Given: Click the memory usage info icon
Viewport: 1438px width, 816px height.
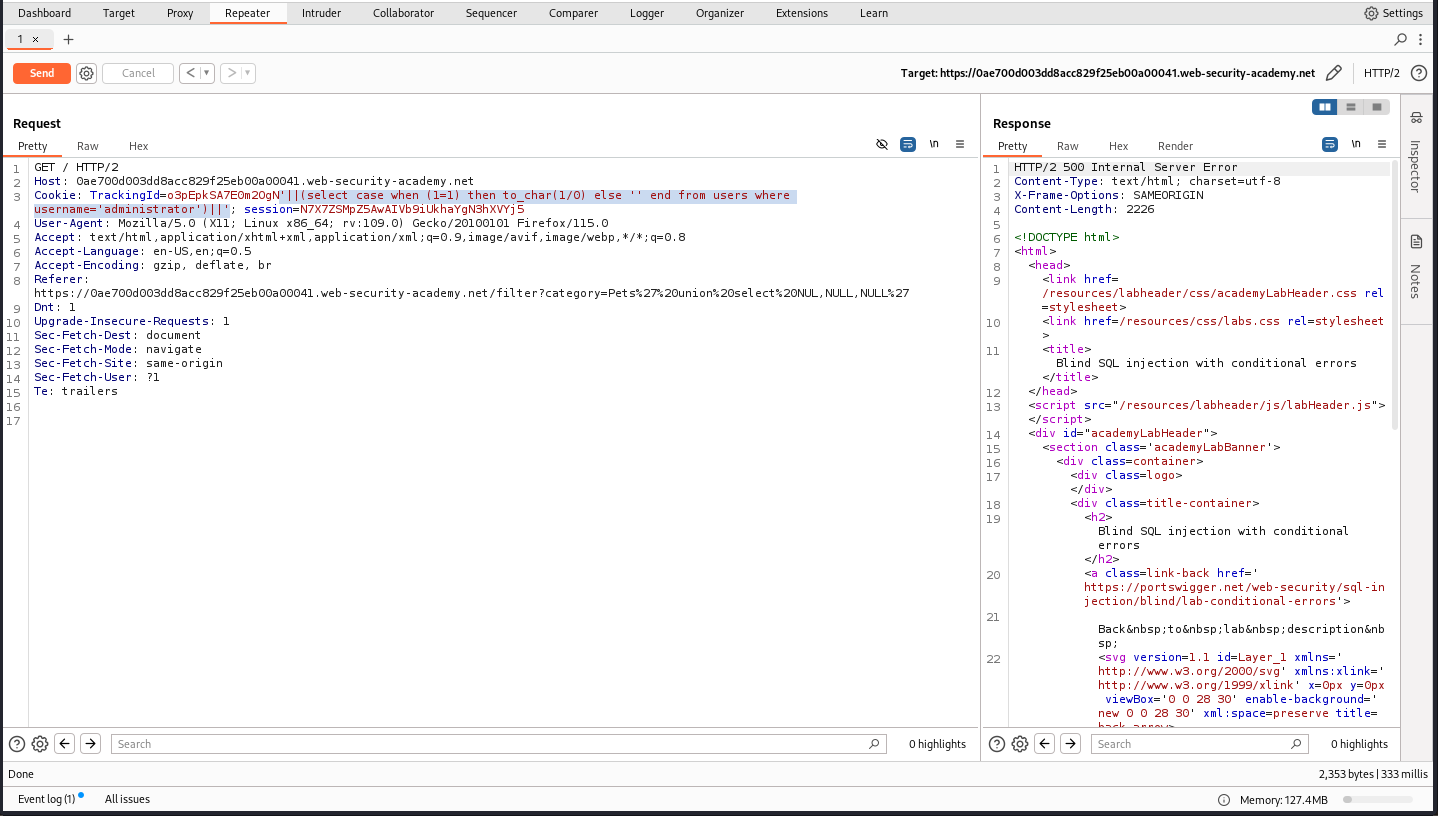Looking at the screenshot, I should pos(1223,800).
